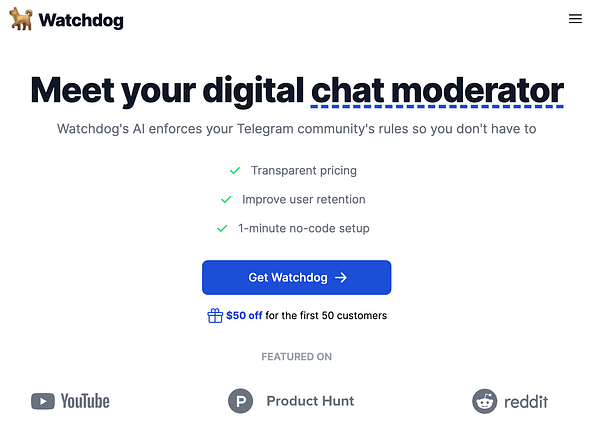Click the checkmark beside Improve user retention
This screenshot has height=430, width=600.
(226, 199)
